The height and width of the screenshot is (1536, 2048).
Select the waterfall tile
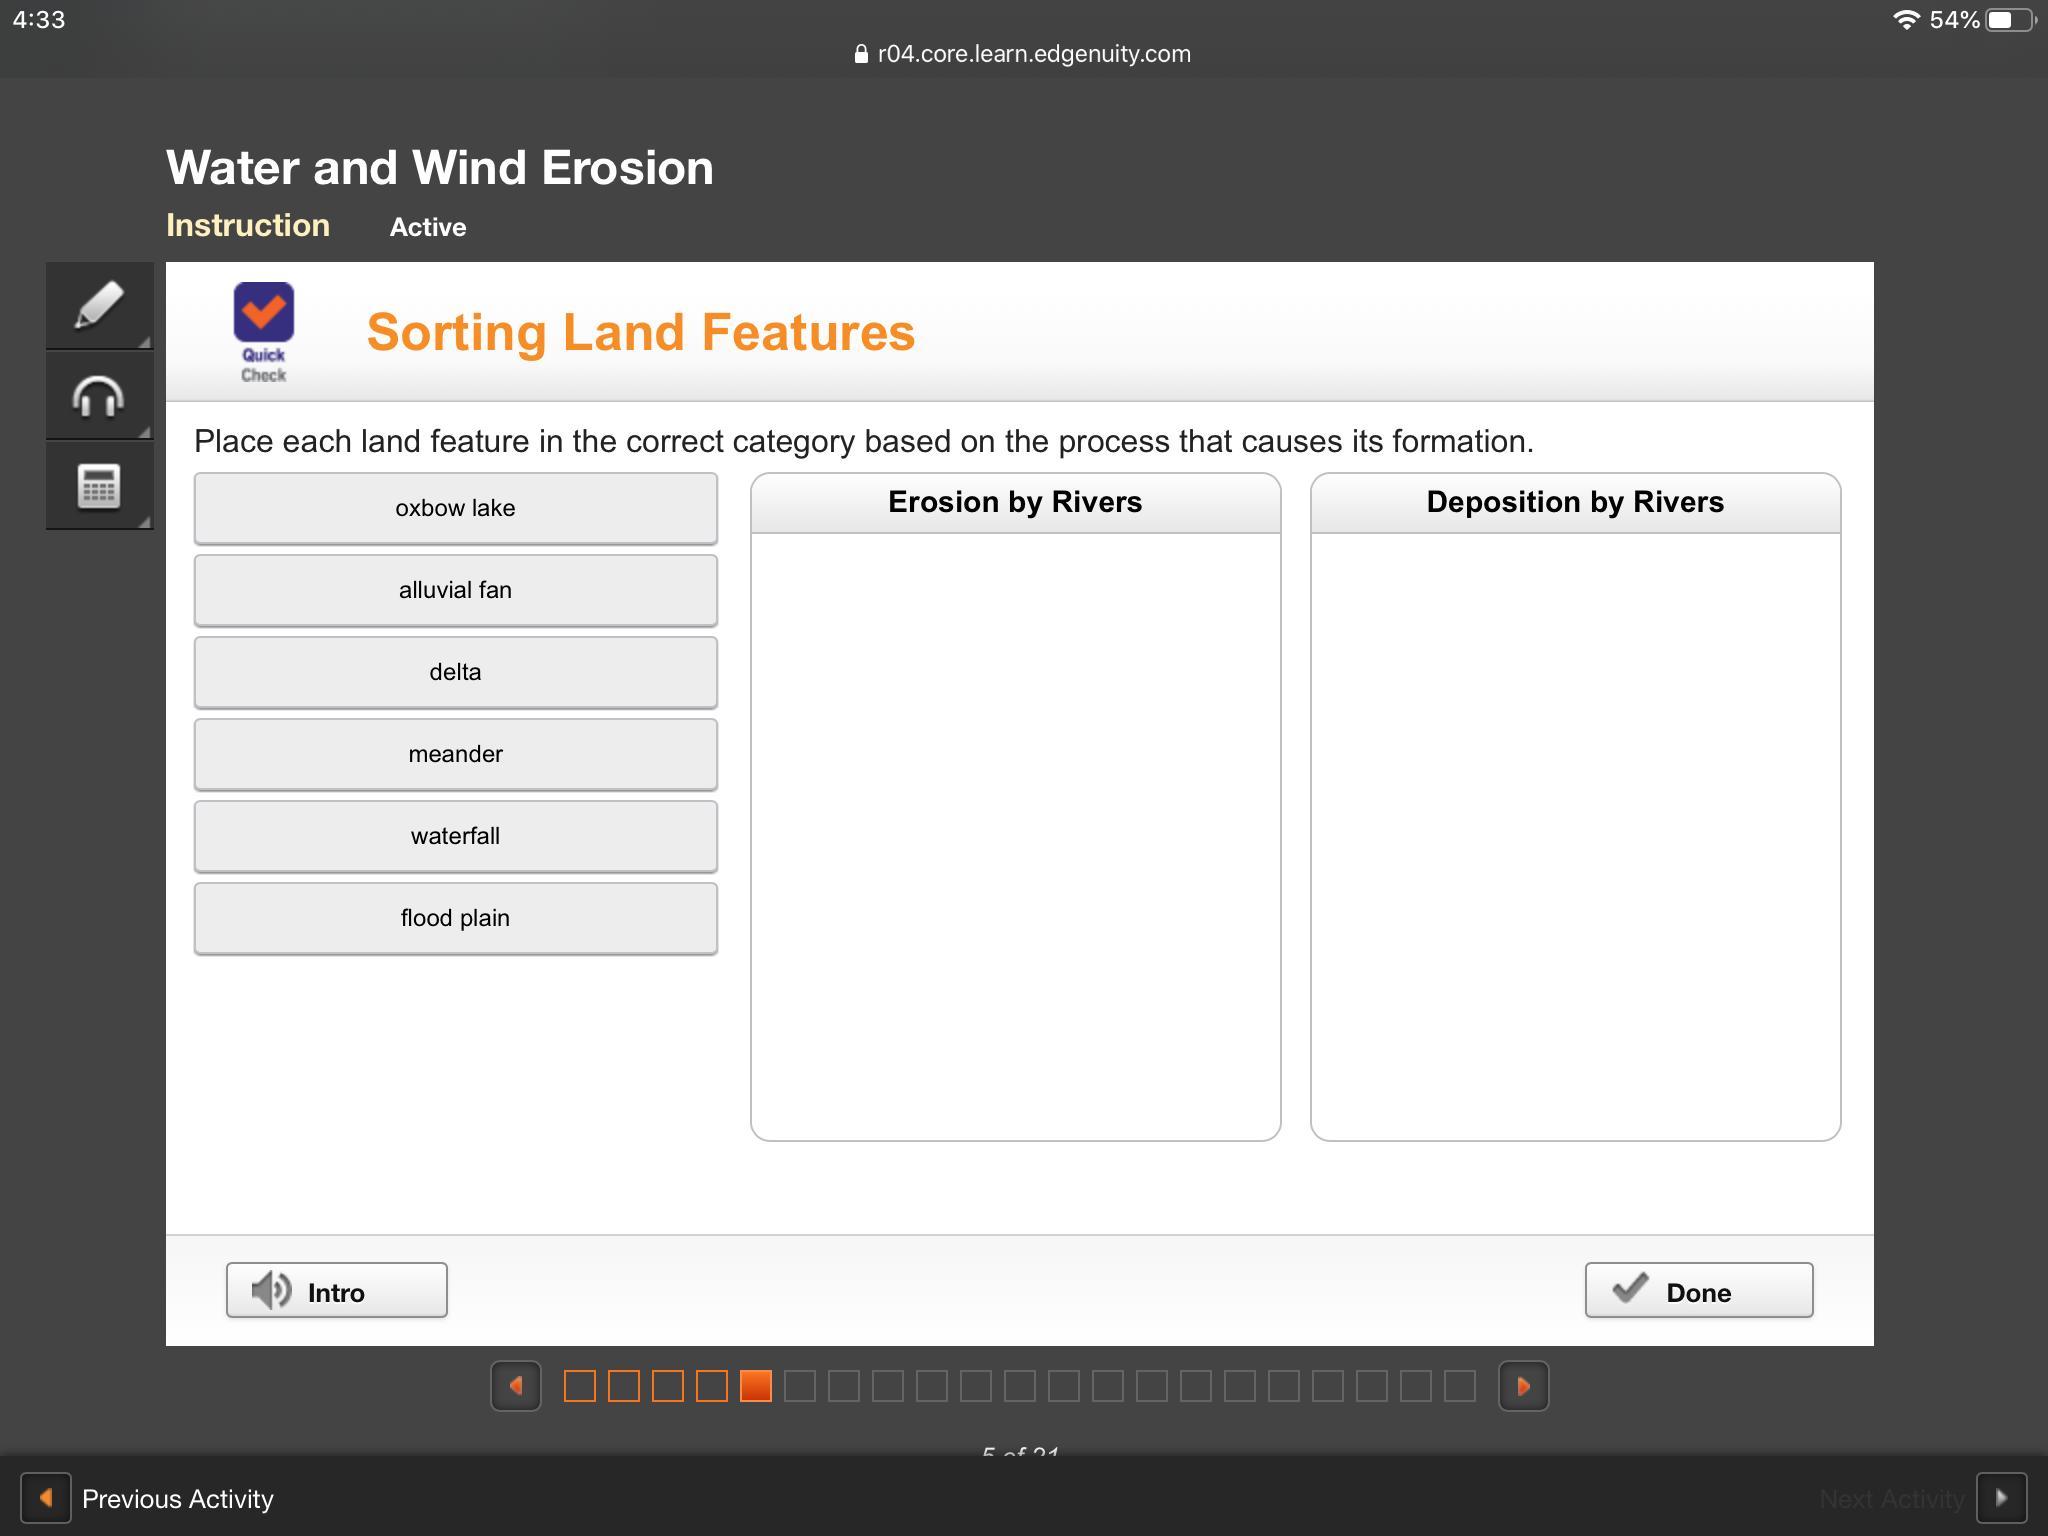click(x=455, y=836)
